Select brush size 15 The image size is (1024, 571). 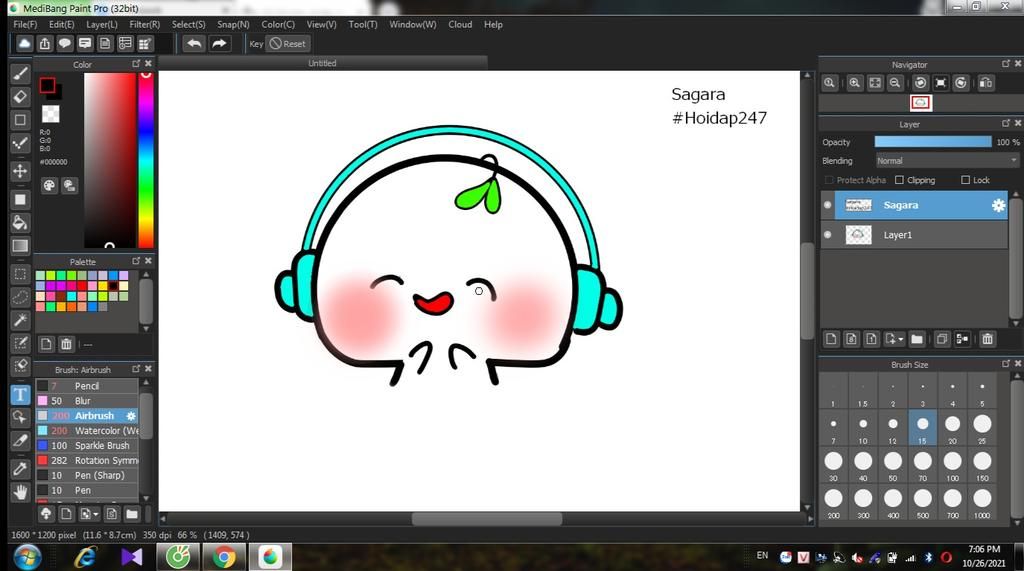(922, 428)
